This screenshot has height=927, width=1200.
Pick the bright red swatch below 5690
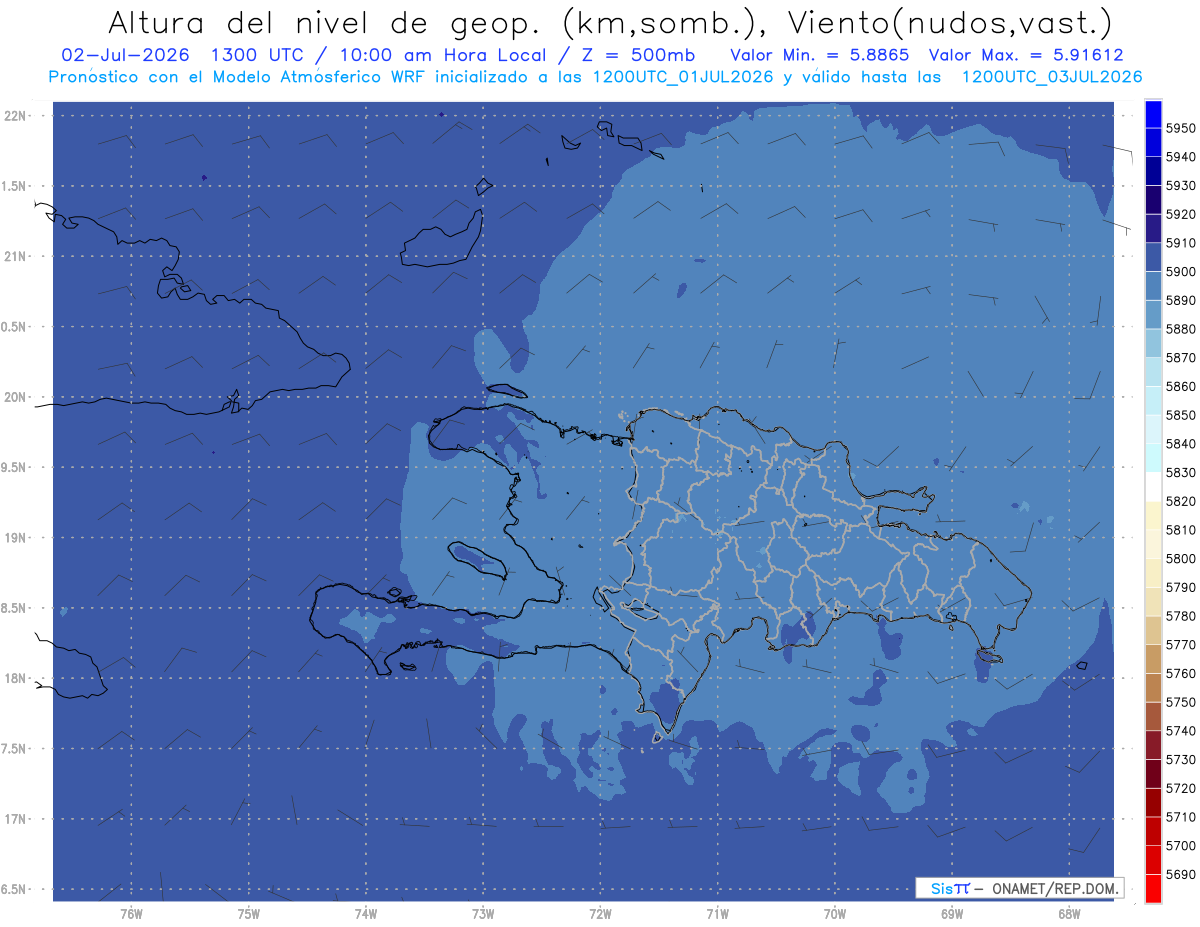[1152, 888]
